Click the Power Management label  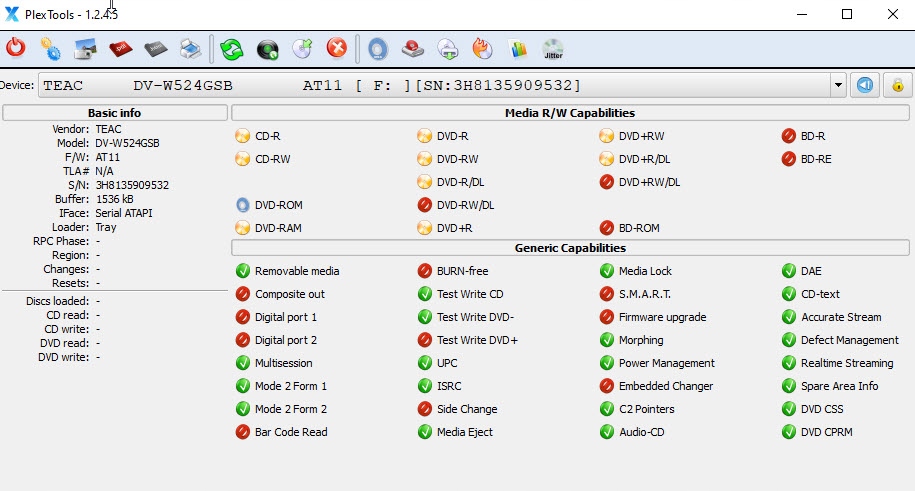click(x=666, y=363)
